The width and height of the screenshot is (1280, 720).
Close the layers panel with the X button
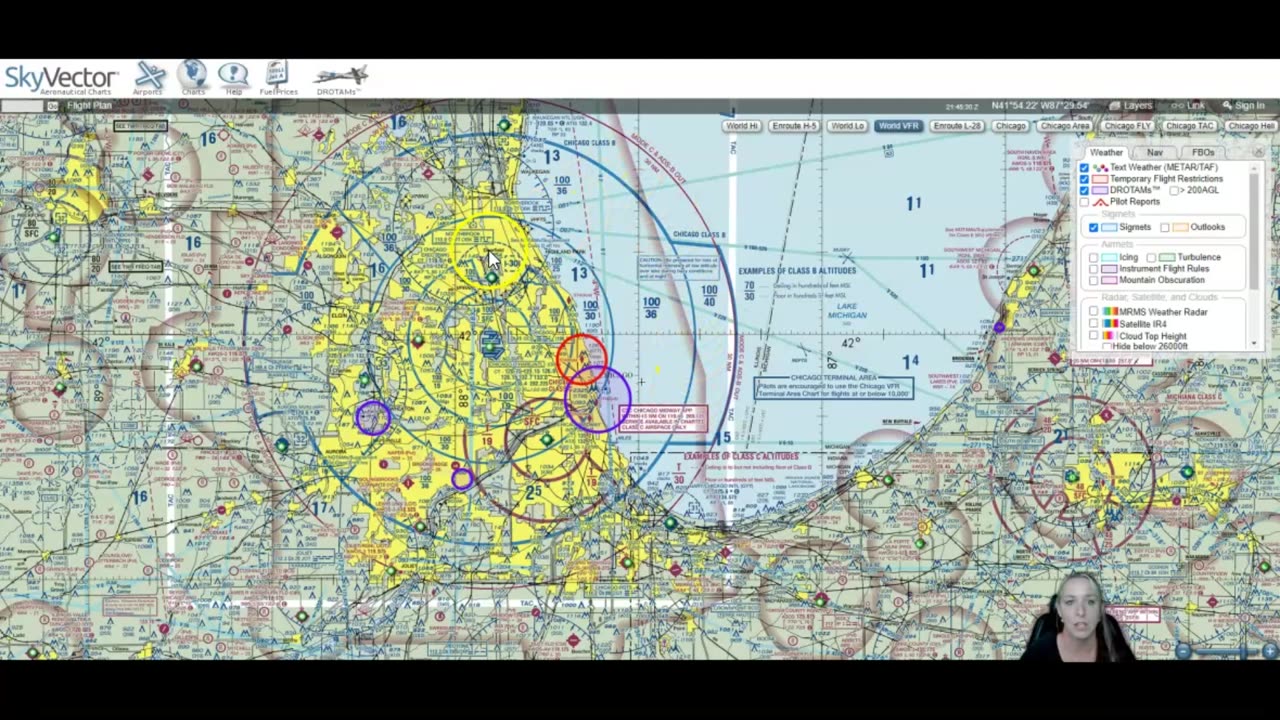(1258, 152)
